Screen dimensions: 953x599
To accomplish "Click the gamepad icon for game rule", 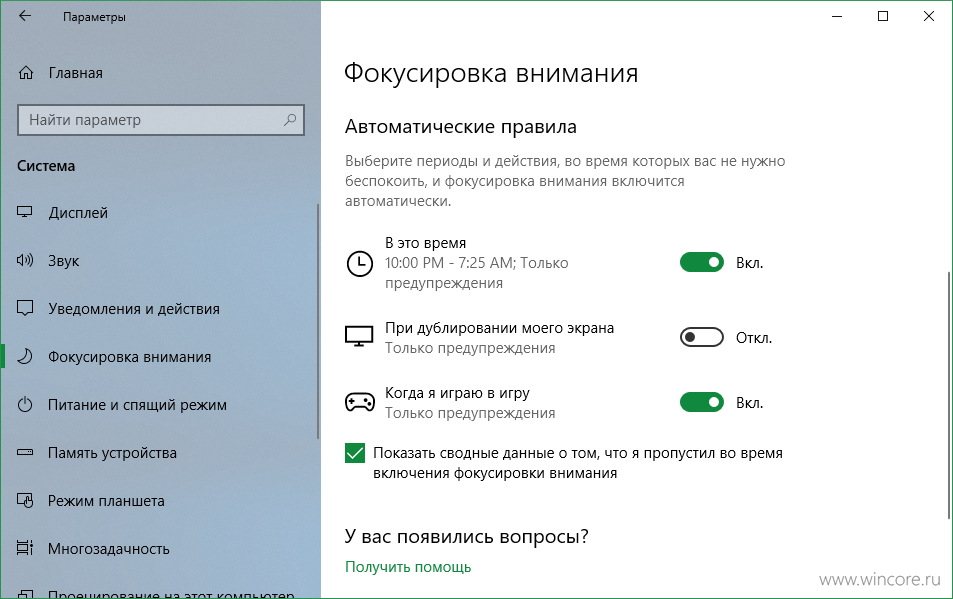I will (x=360, y=402).
